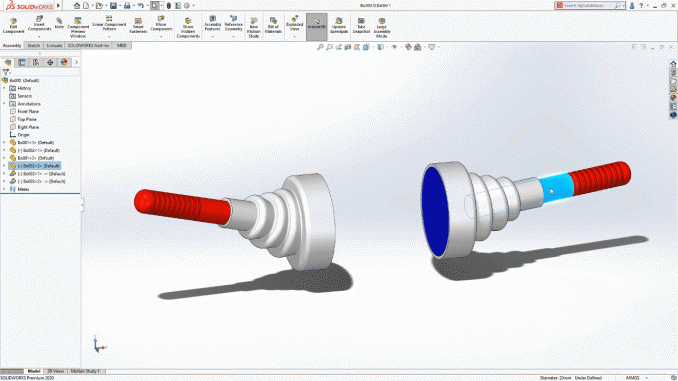Viewport: 678px width, 381px height.
Task: Open the Reference Geometry tool
Action: click(x=233, y=24)
